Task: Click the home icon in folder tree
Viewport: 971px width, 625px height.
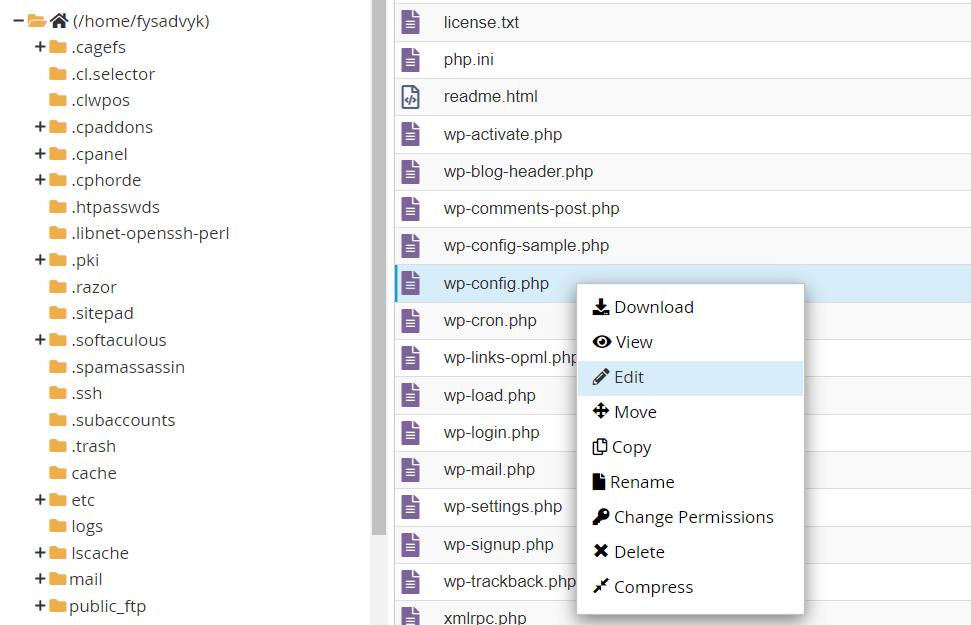Action: pyautogui.click(x=59, y=21)
